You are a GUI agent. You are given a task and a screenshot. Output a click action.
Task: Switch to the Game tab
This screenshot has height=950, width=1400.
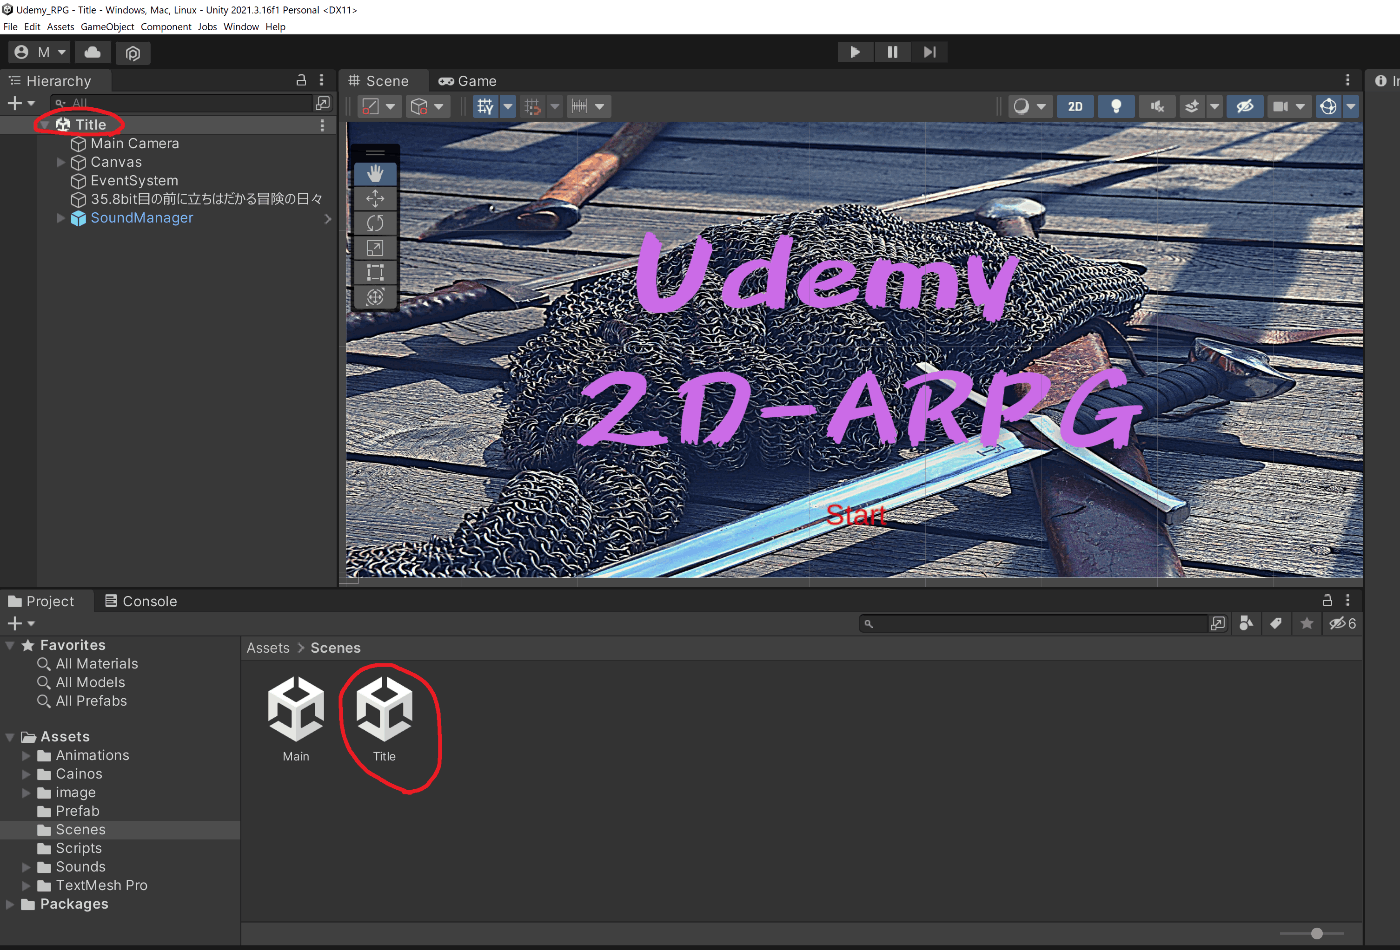tap(467, 81)
